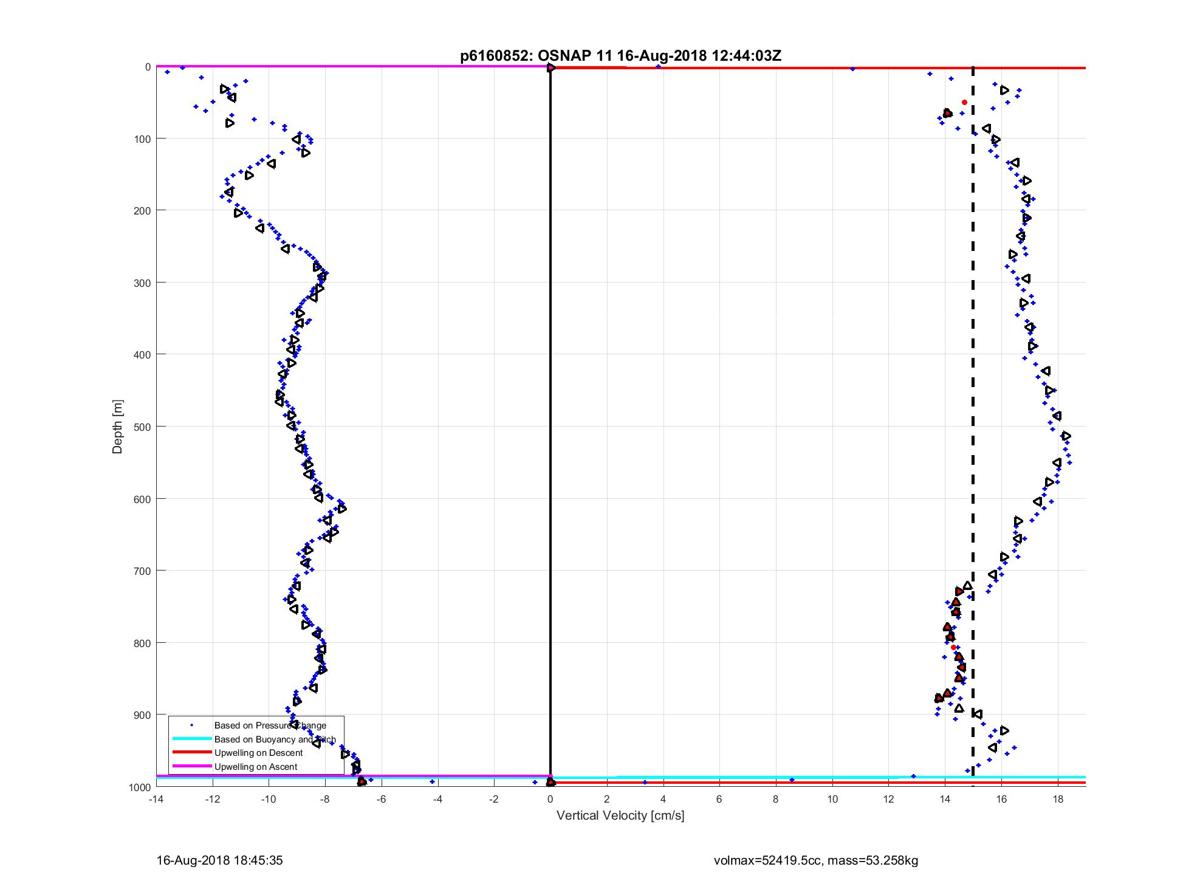1200x885 pixels.
Task: Click depth-axis tick label '200'
Action: pos(141,210)
